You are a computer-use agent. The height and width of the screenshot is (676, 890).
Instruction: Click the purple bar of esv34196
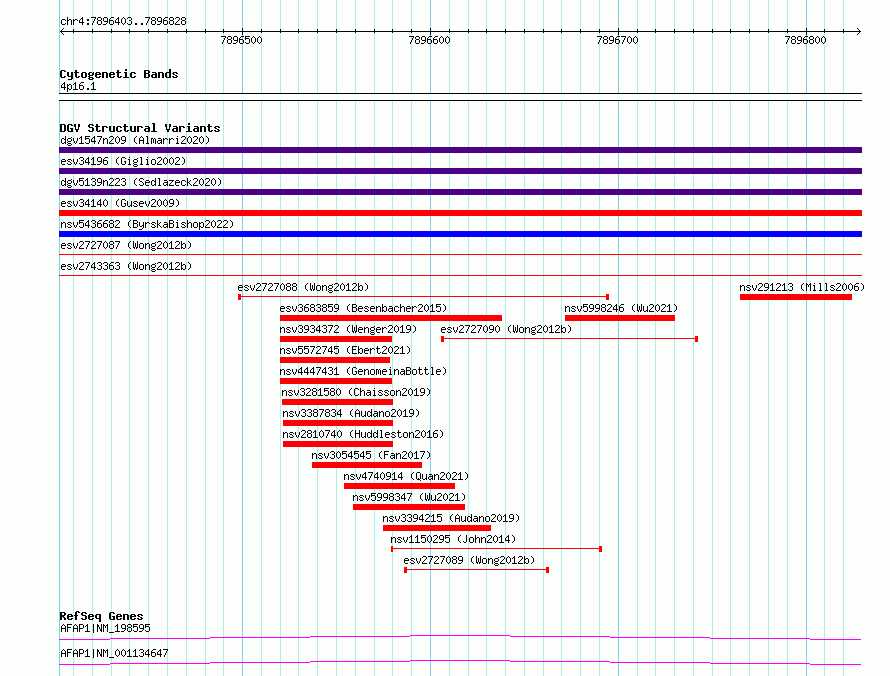460,171
